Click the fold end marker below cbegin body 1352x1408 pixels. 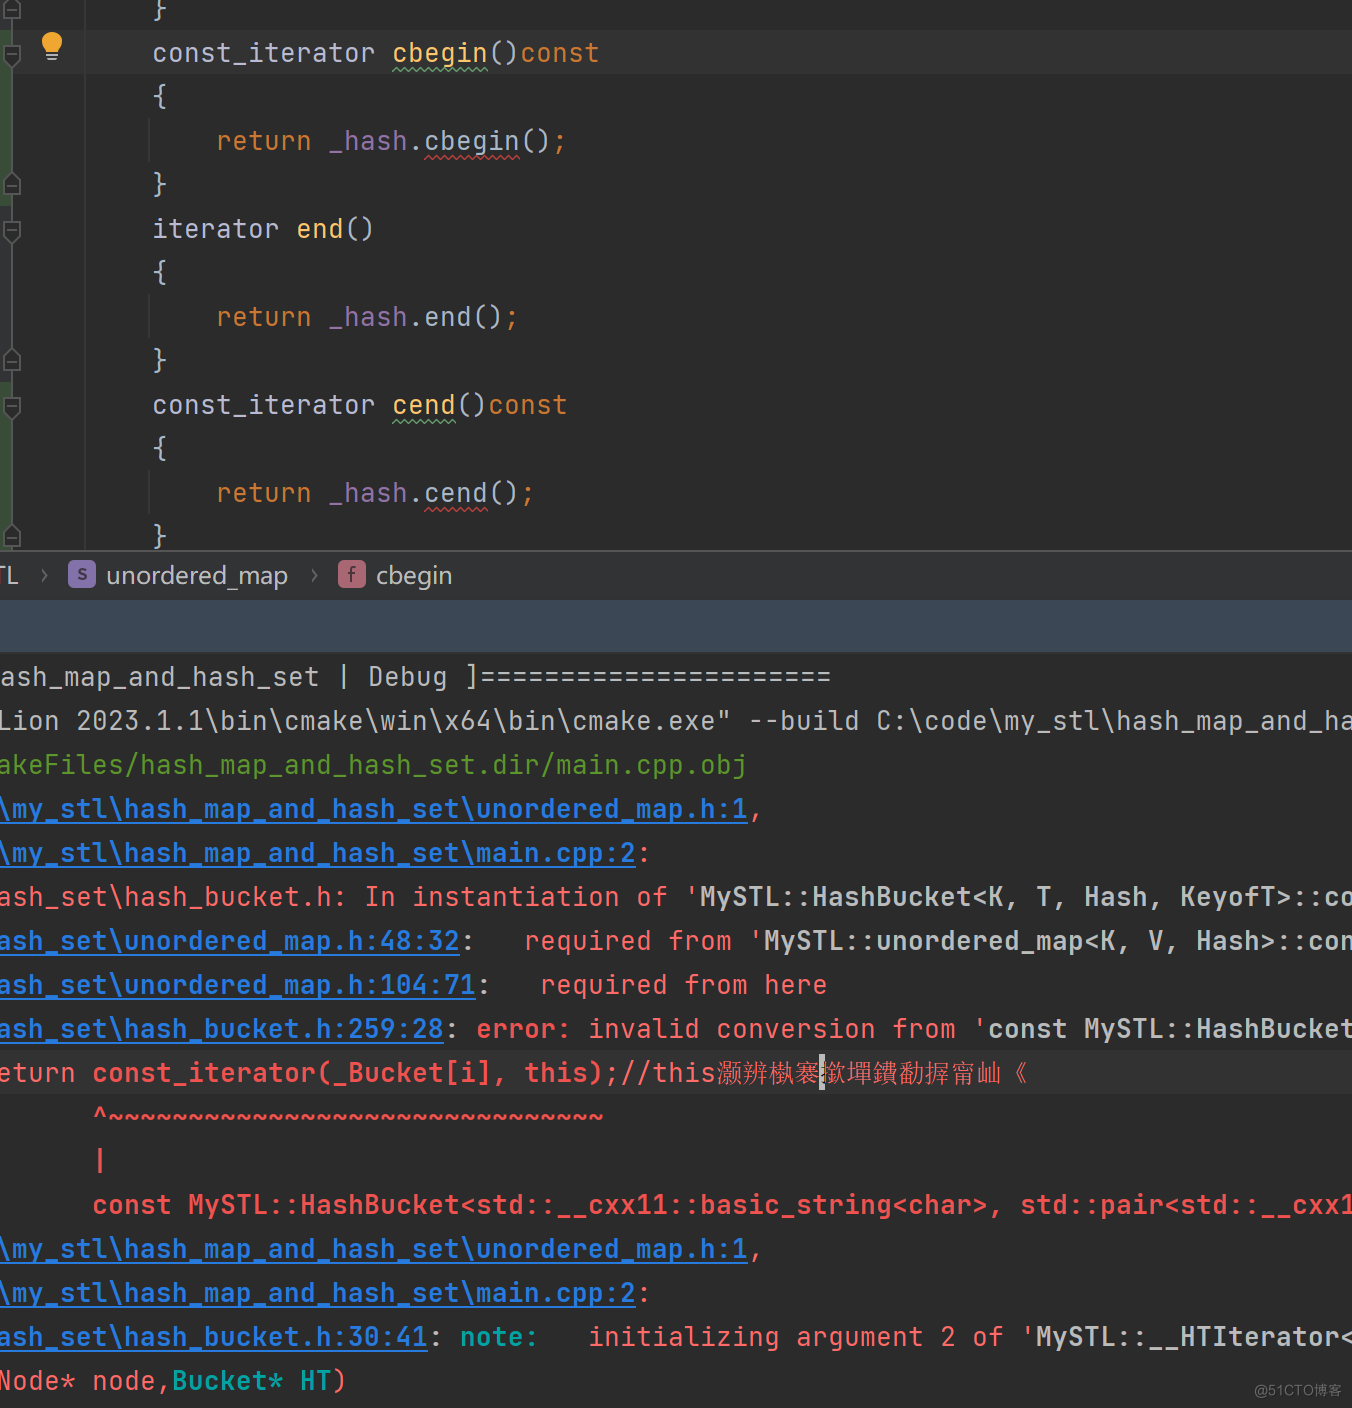click(13, 184)
